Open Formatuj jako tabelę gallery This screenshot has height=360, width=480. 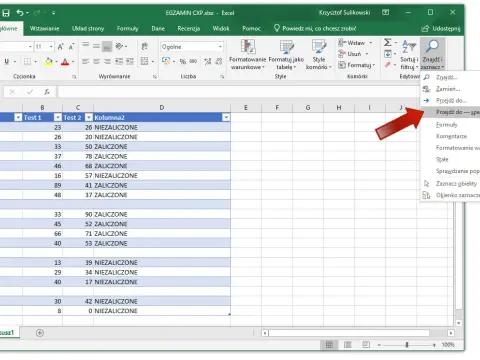coord(286,55)
